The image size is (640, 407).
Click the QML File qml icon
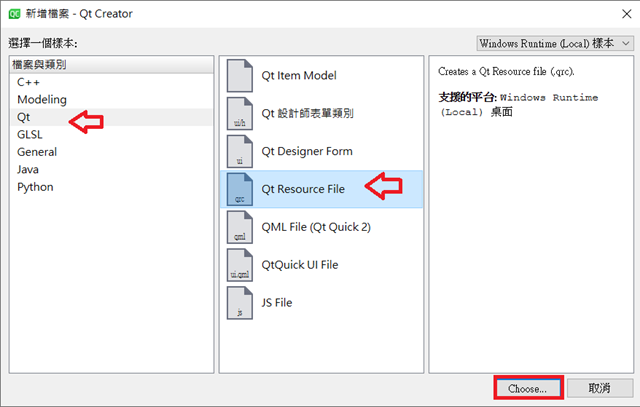[240, 227]
